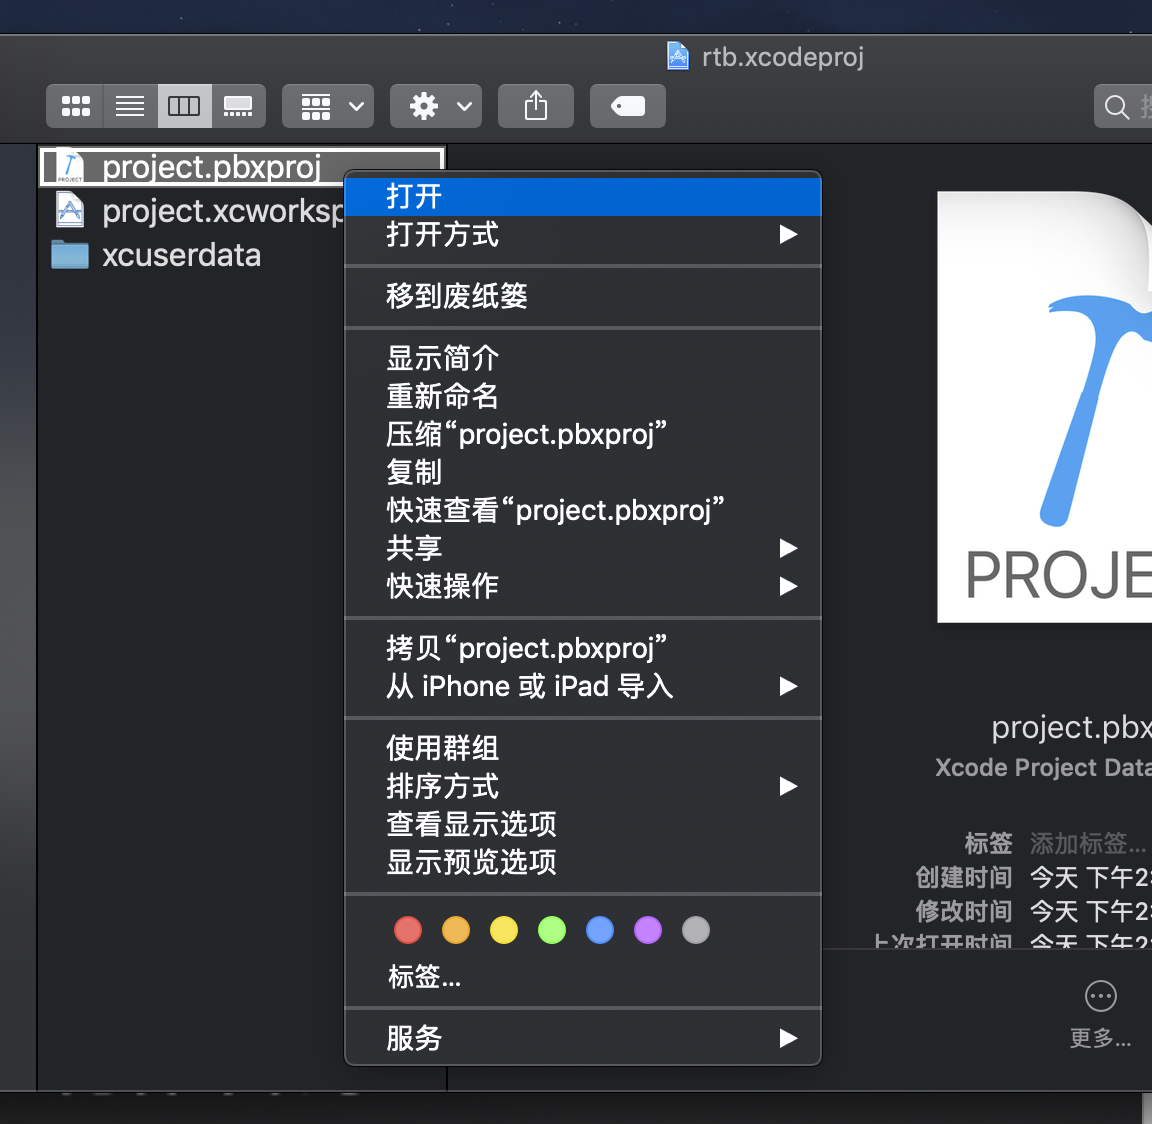The image size is (1152, 1124).
Task: Select the project.pbxproj file
Action: [242, 167]
